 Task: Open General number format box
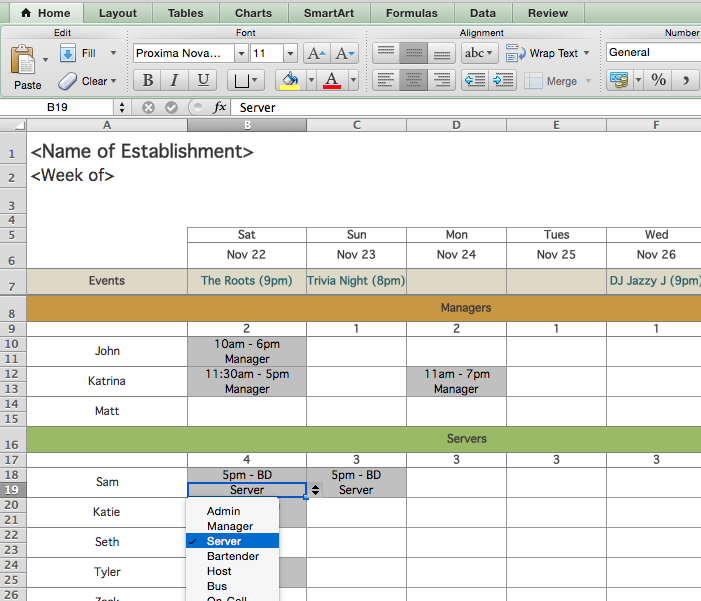click(653, 53)
